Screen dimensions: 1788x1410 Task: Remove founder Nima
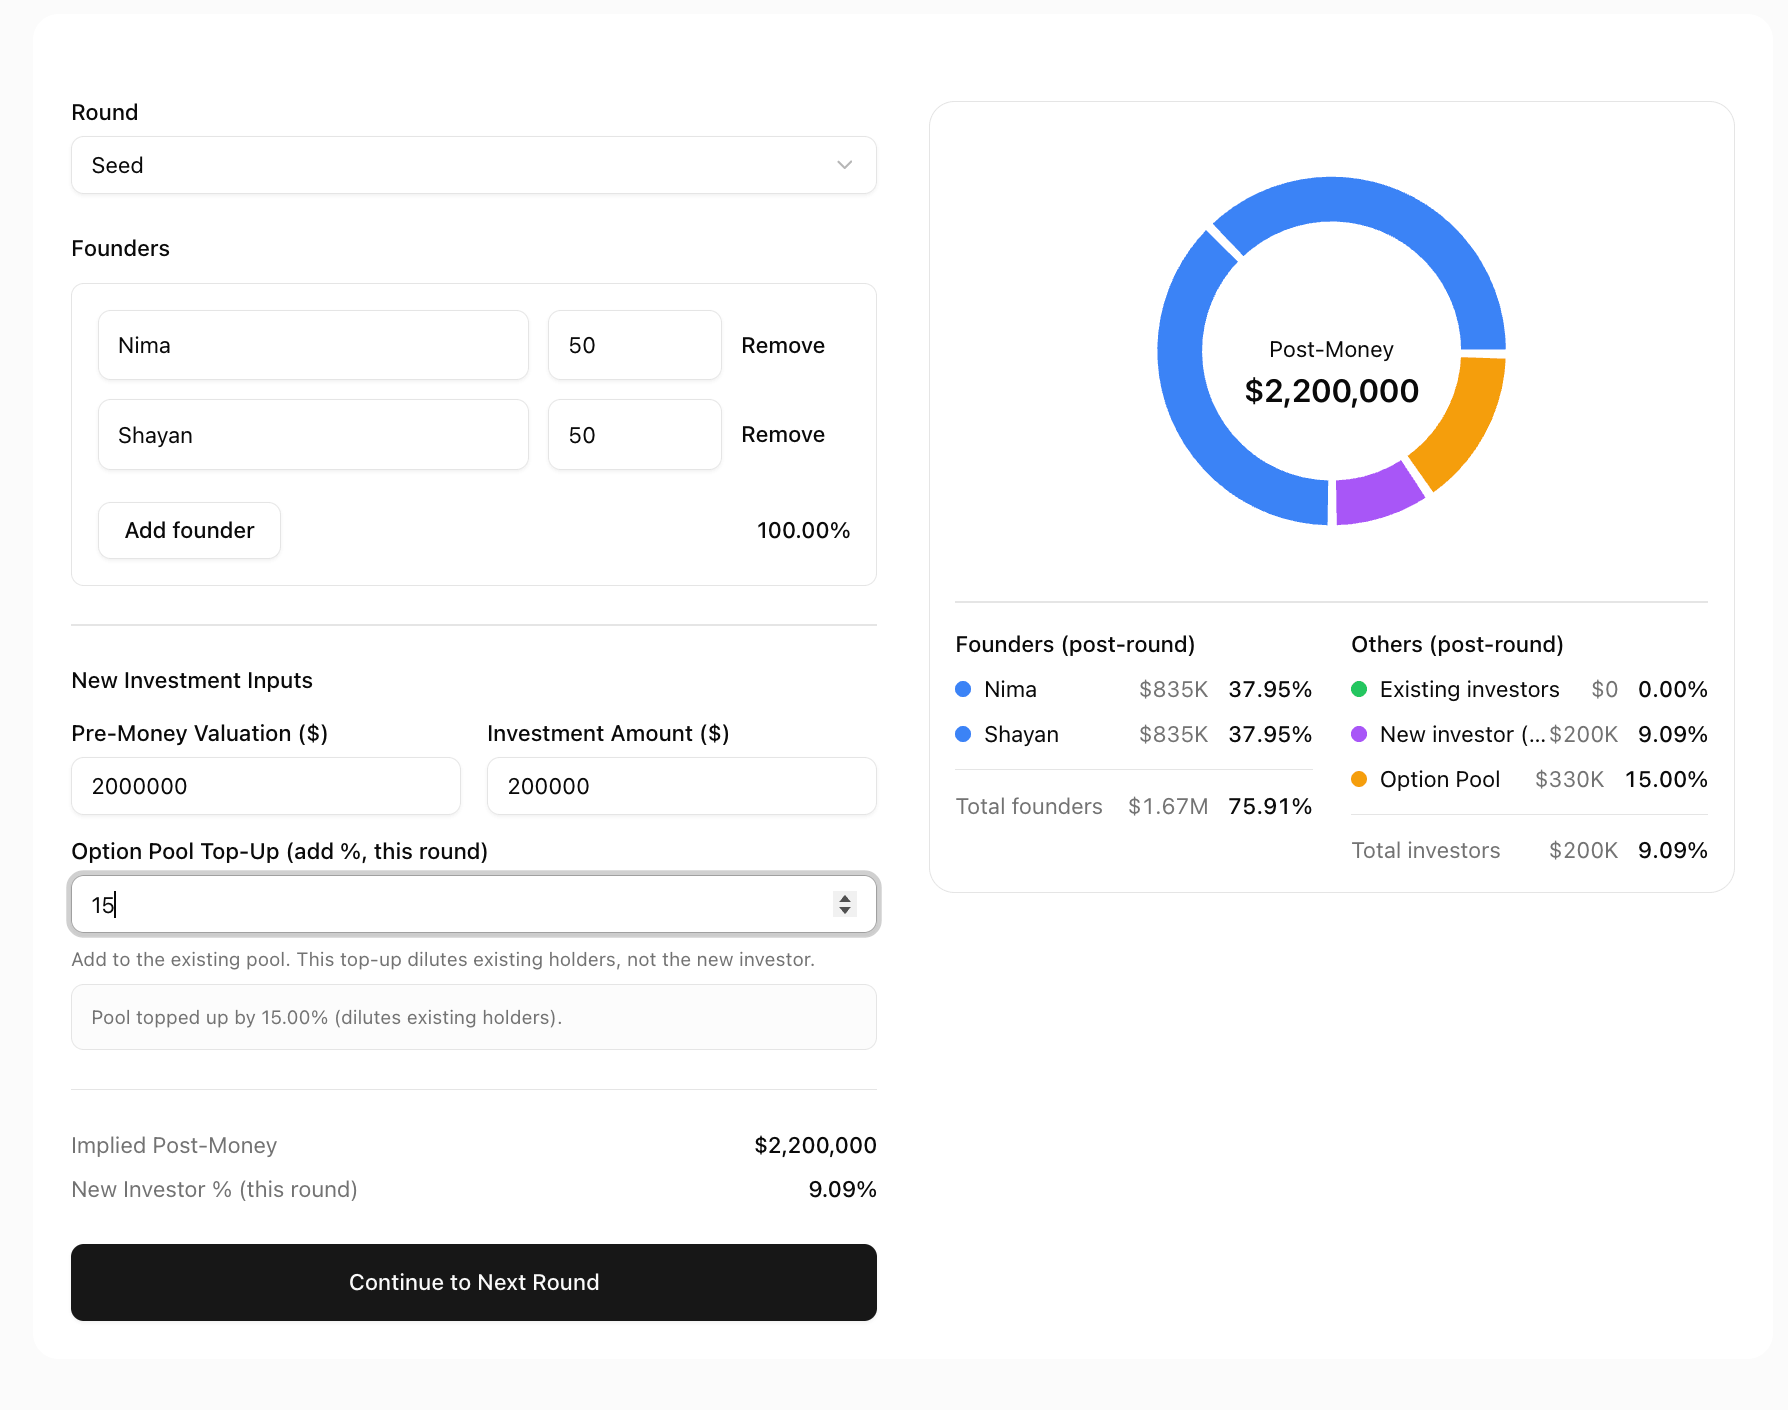coord(783,345)
